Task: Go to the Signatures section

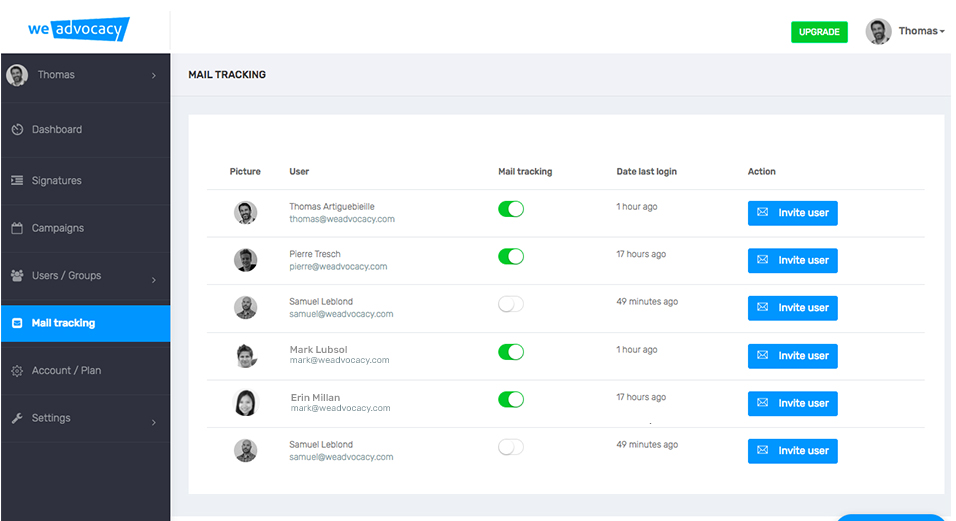Action: click(x=85, y=180)
